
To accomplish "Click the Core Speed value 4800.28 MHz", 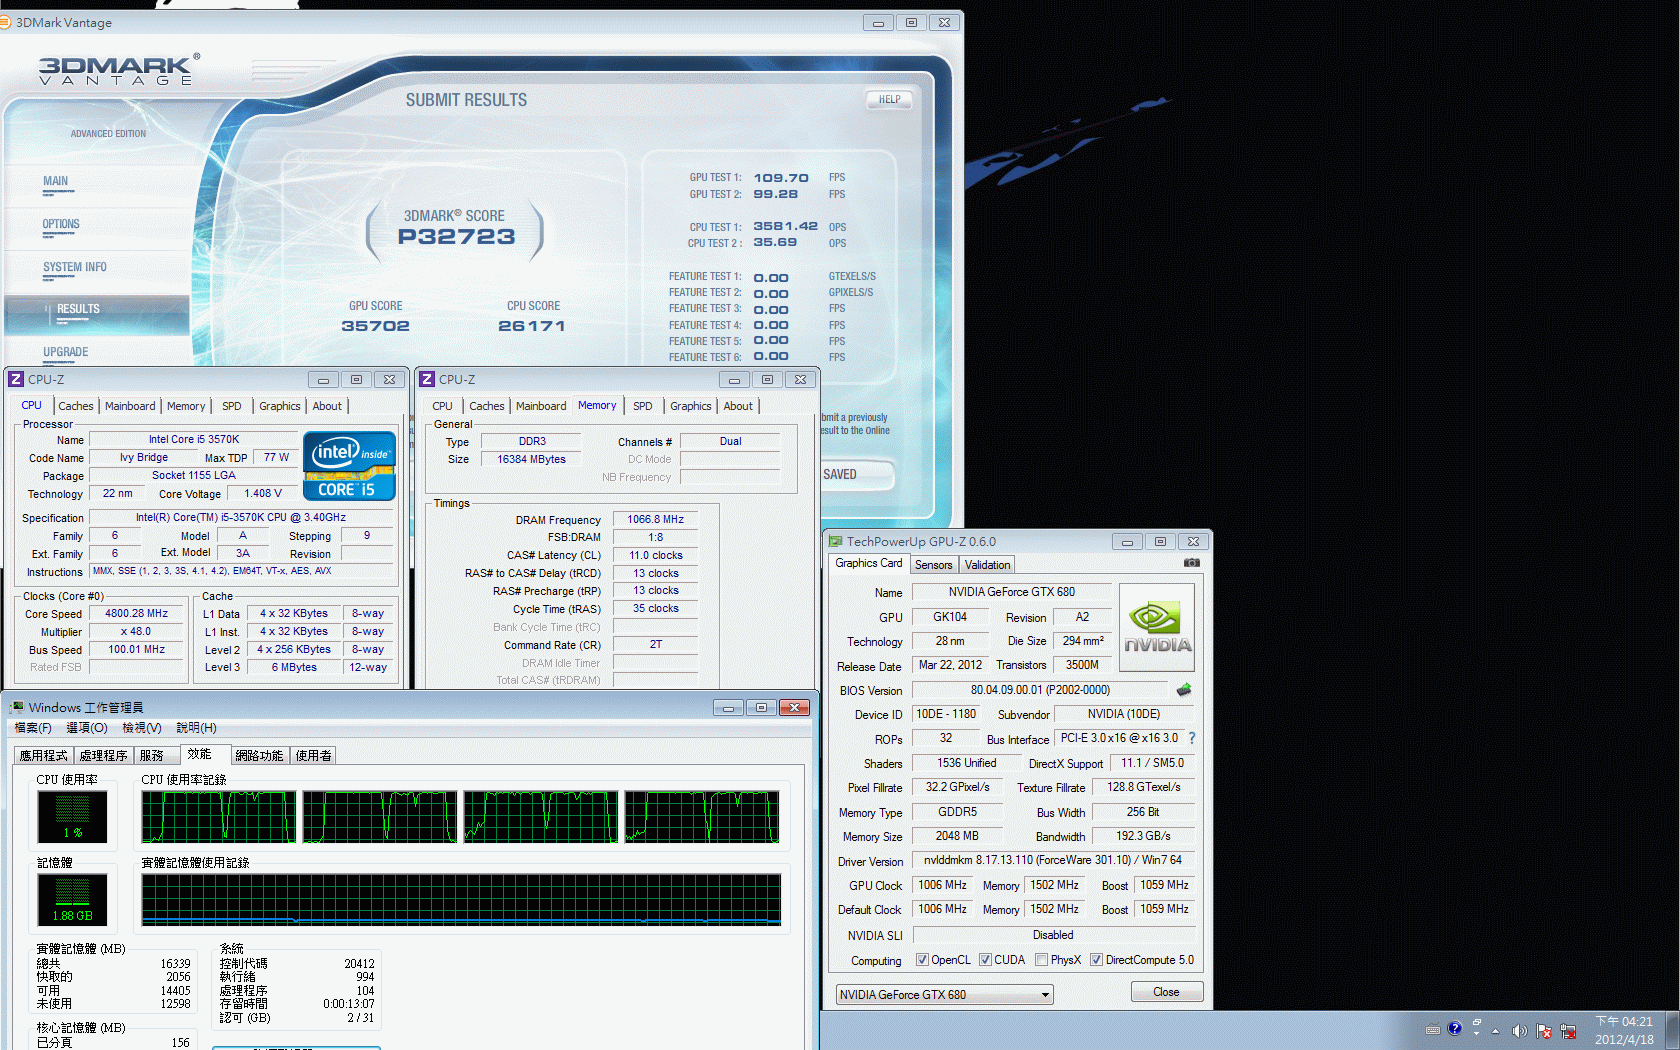I will [x=137, y=614].
